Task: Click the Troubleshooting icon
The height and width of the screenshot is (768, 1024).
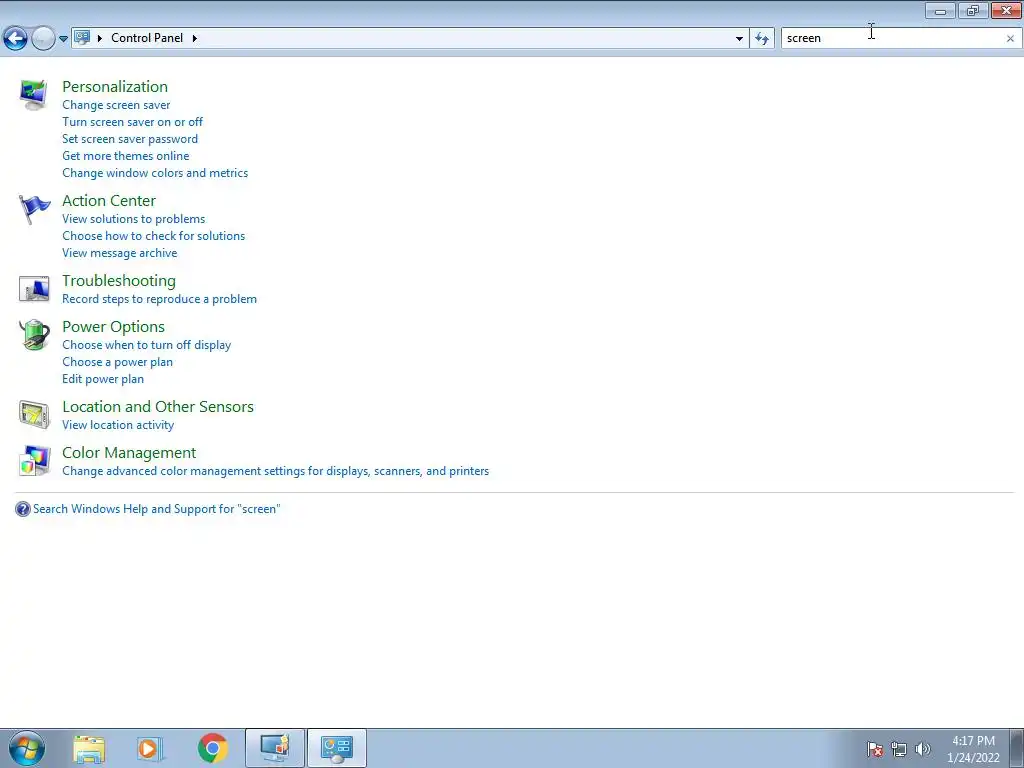Action: click(x=34, y=289)
